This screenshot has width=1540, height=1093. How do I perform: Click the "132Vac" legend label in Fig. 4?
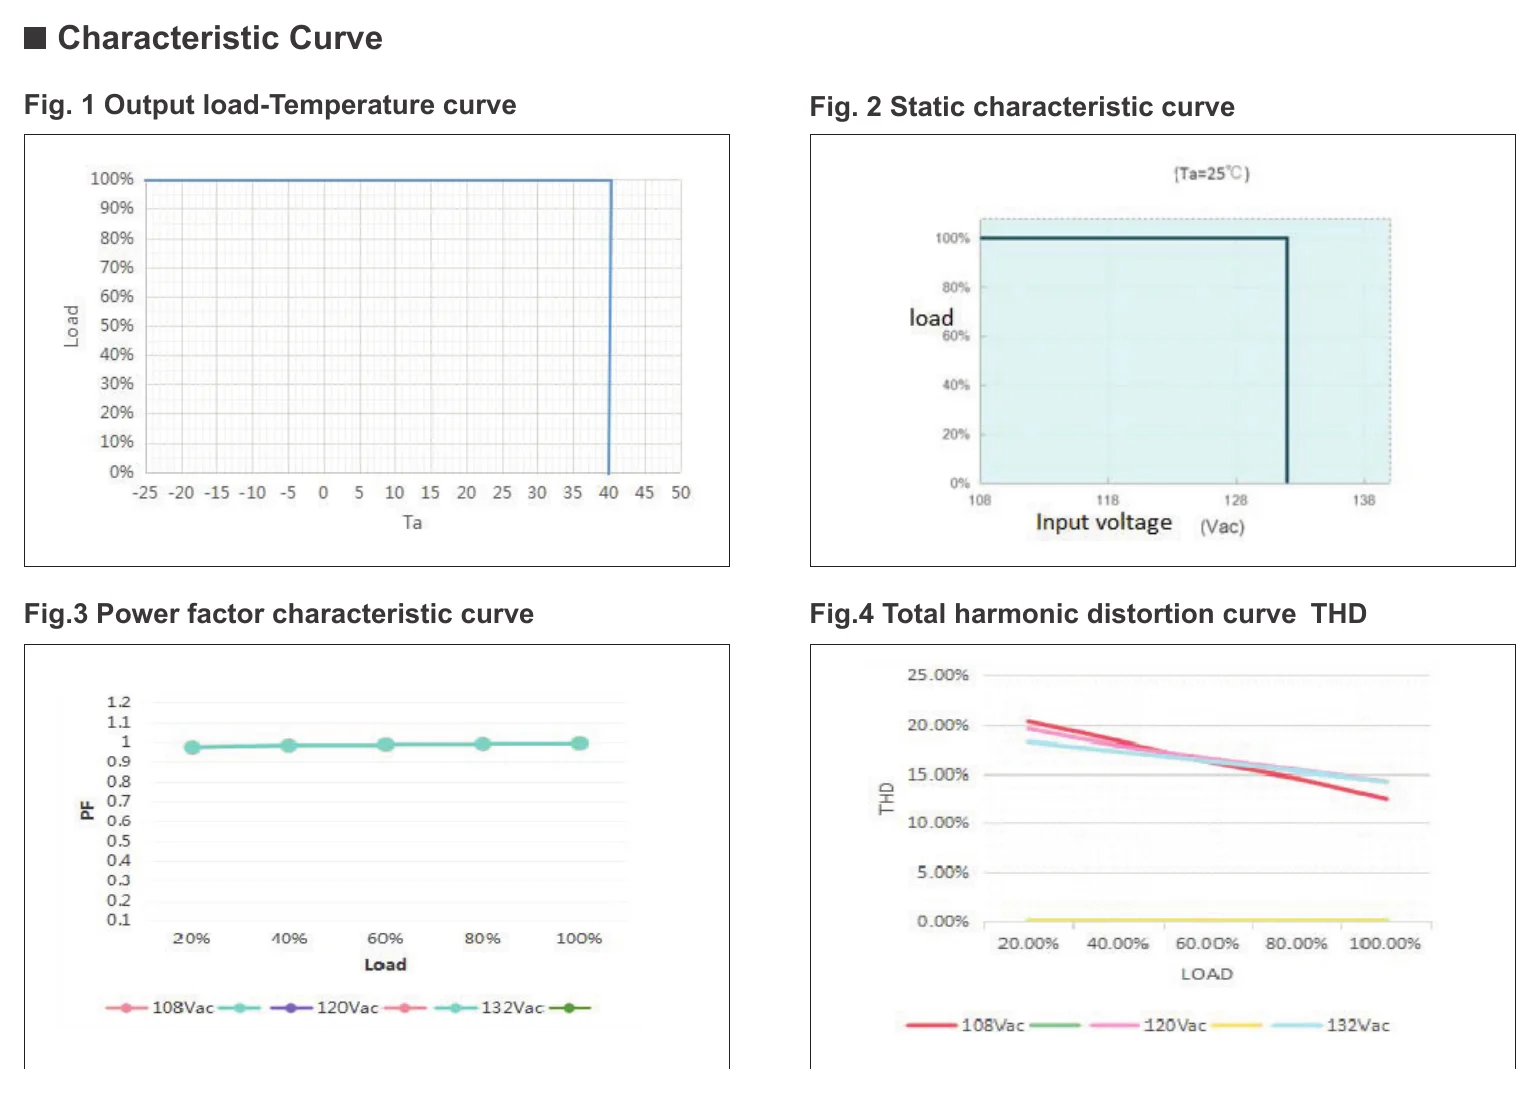[x=1358, y=1025]
